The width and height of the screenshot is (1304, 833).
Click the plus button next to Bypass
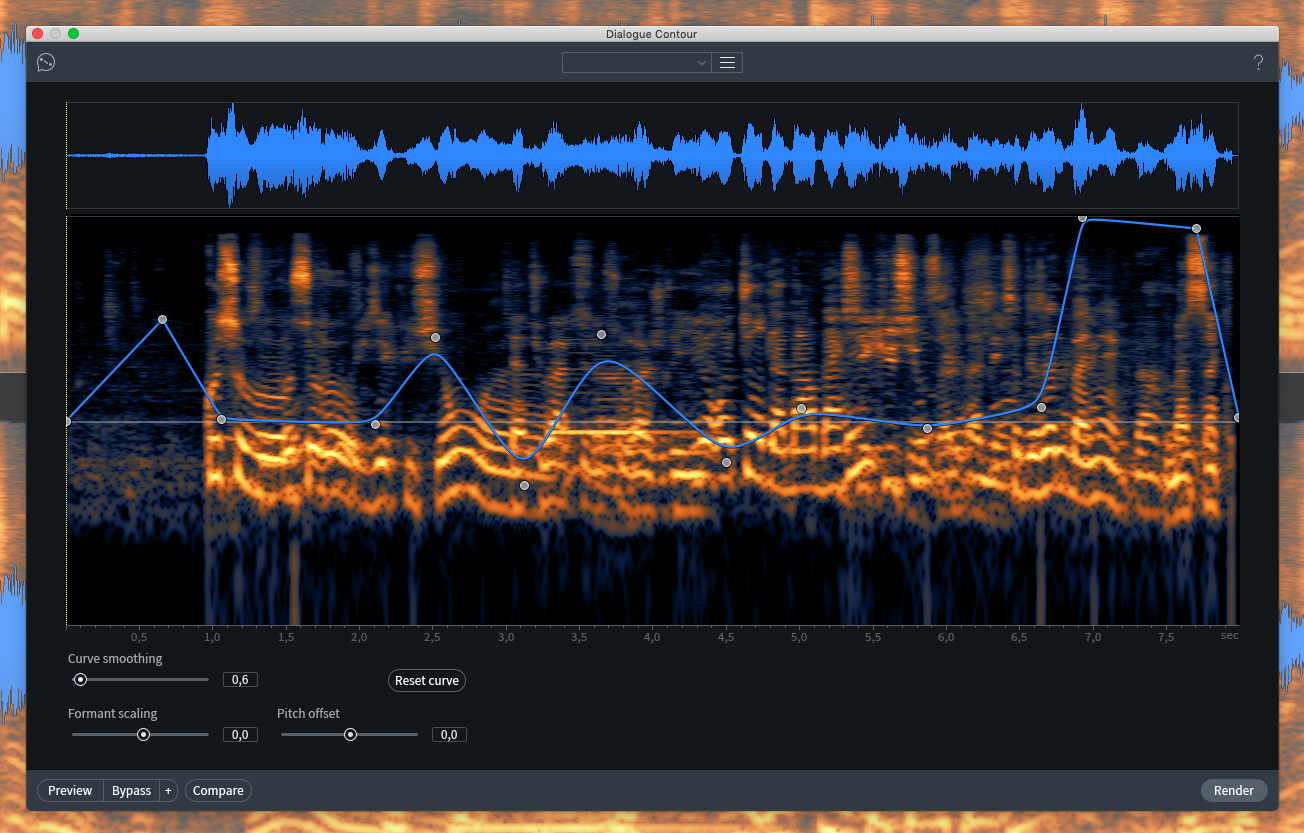click(x=168, y=790)
